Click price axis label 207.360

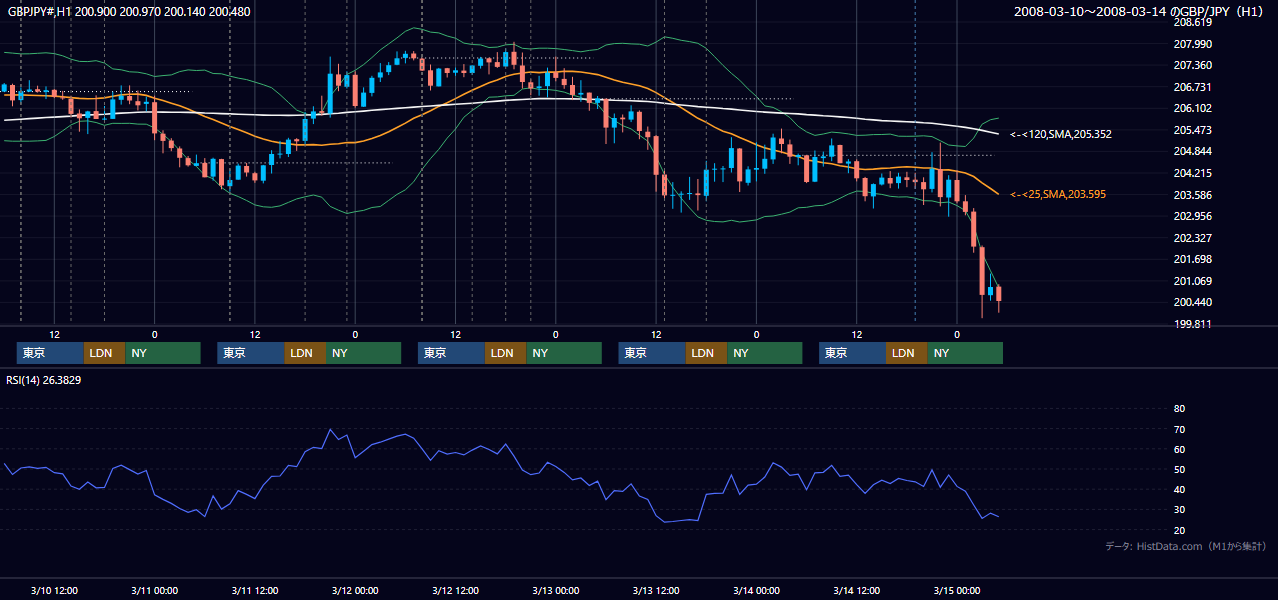pyautogui.click(x=1192, y=66)
